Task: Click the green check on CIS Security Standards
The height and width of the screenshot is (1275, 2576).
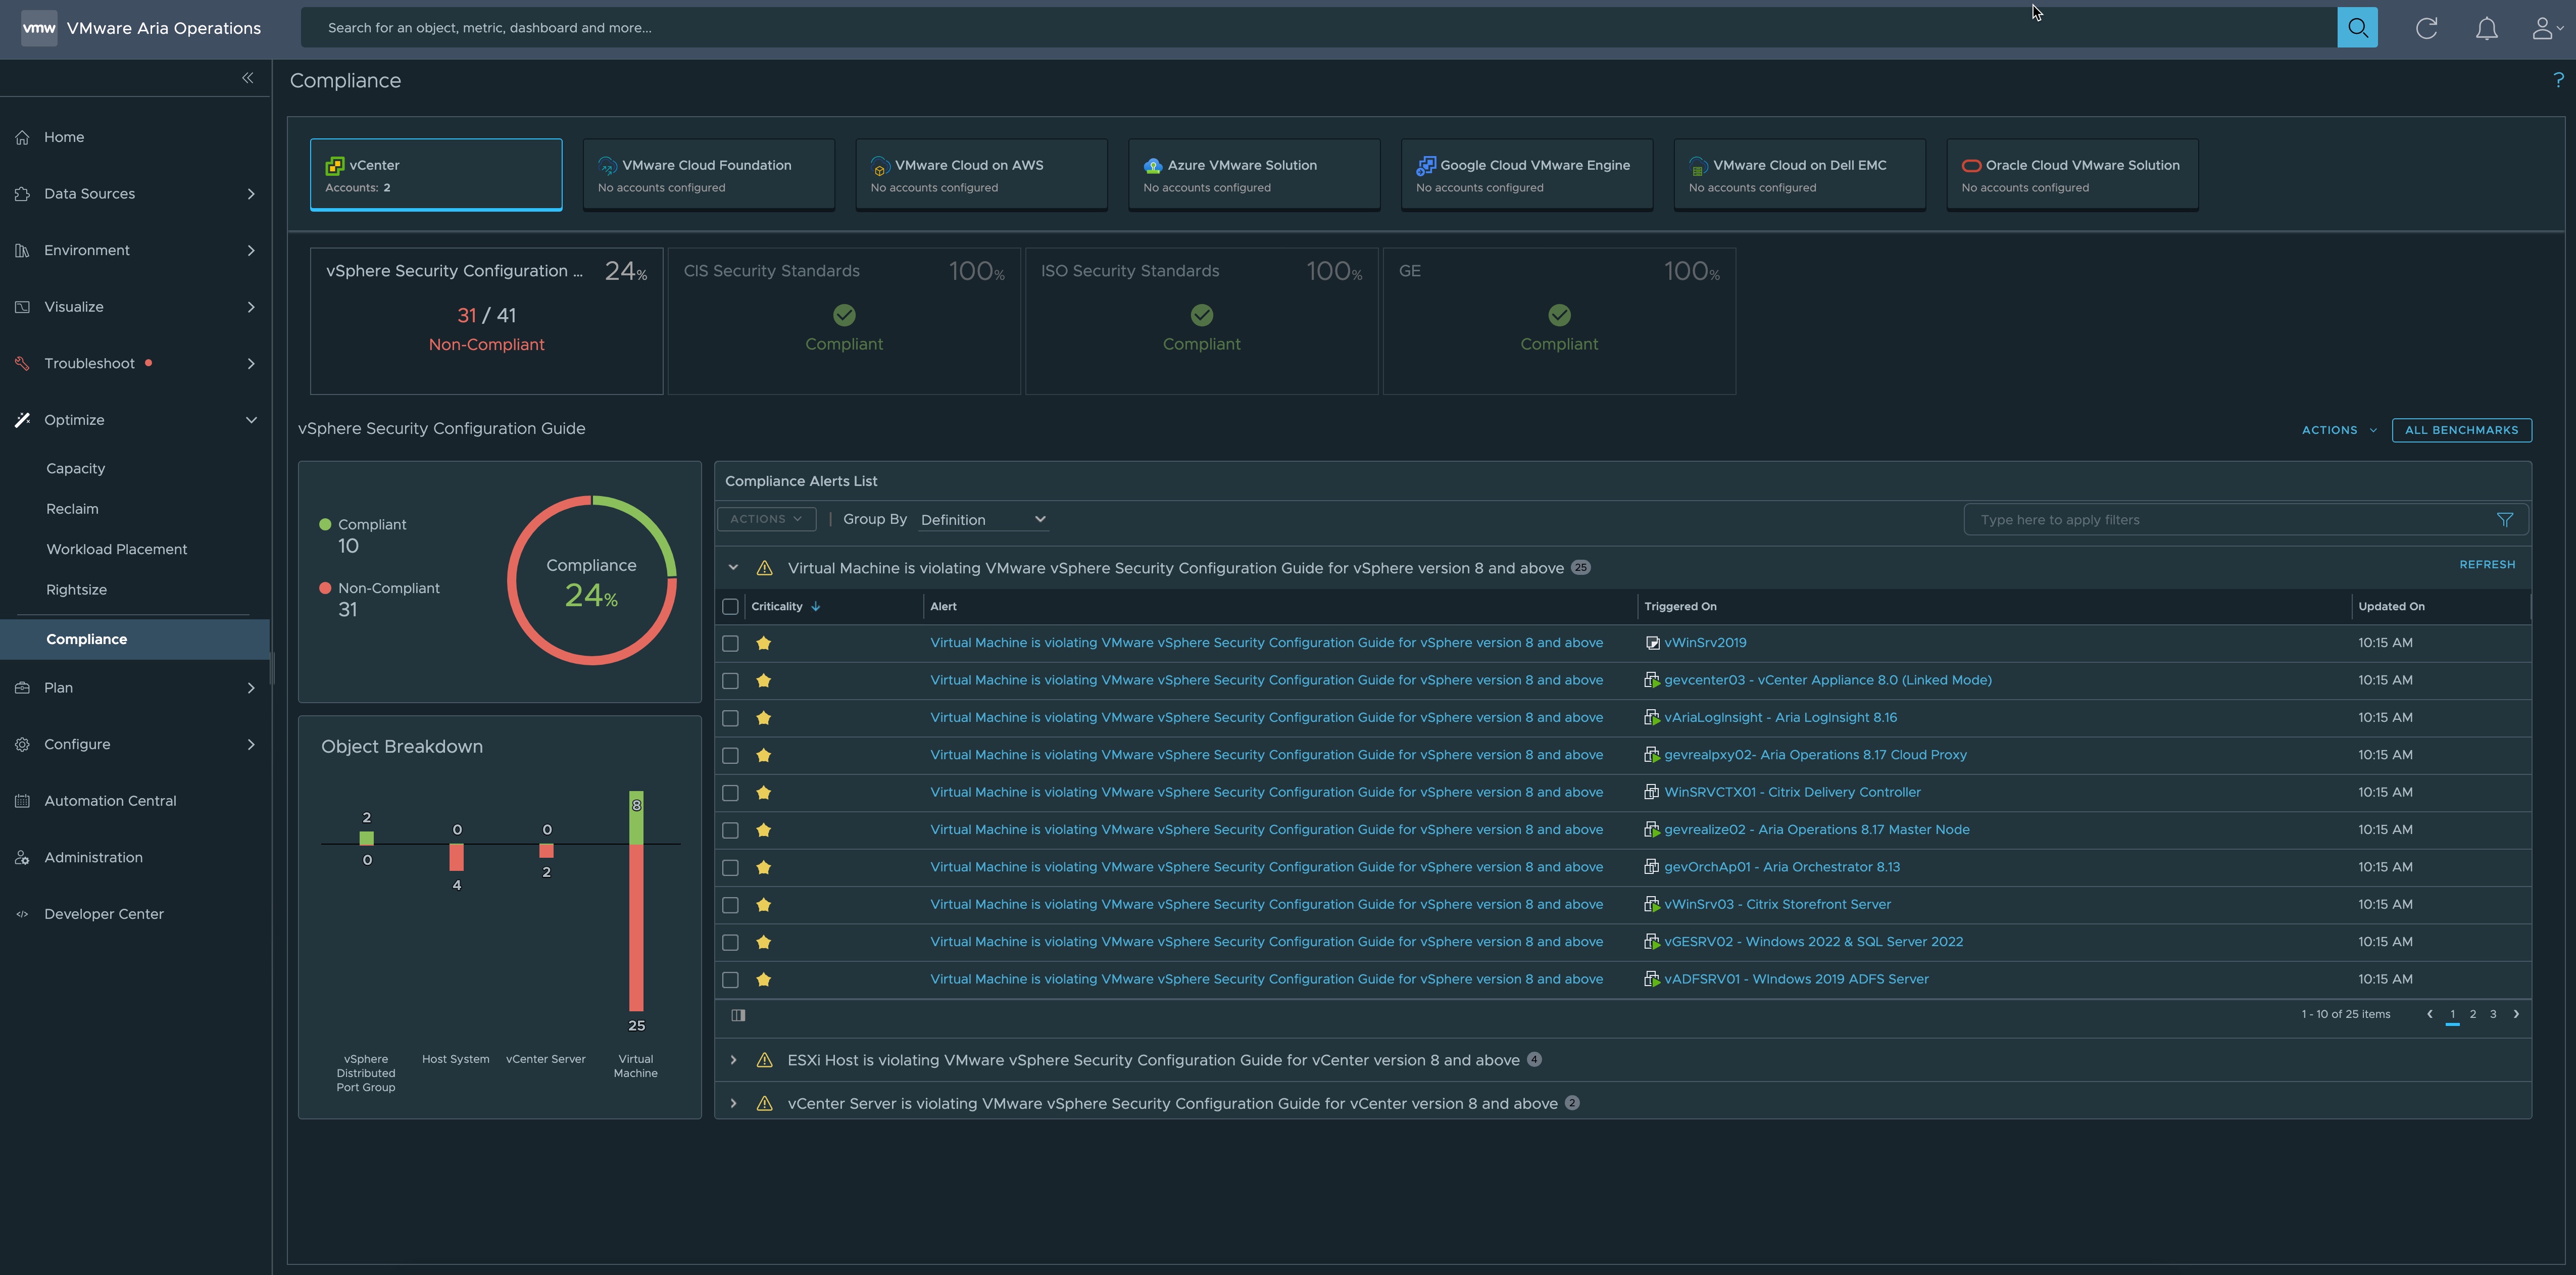Action: click(844, 315)
